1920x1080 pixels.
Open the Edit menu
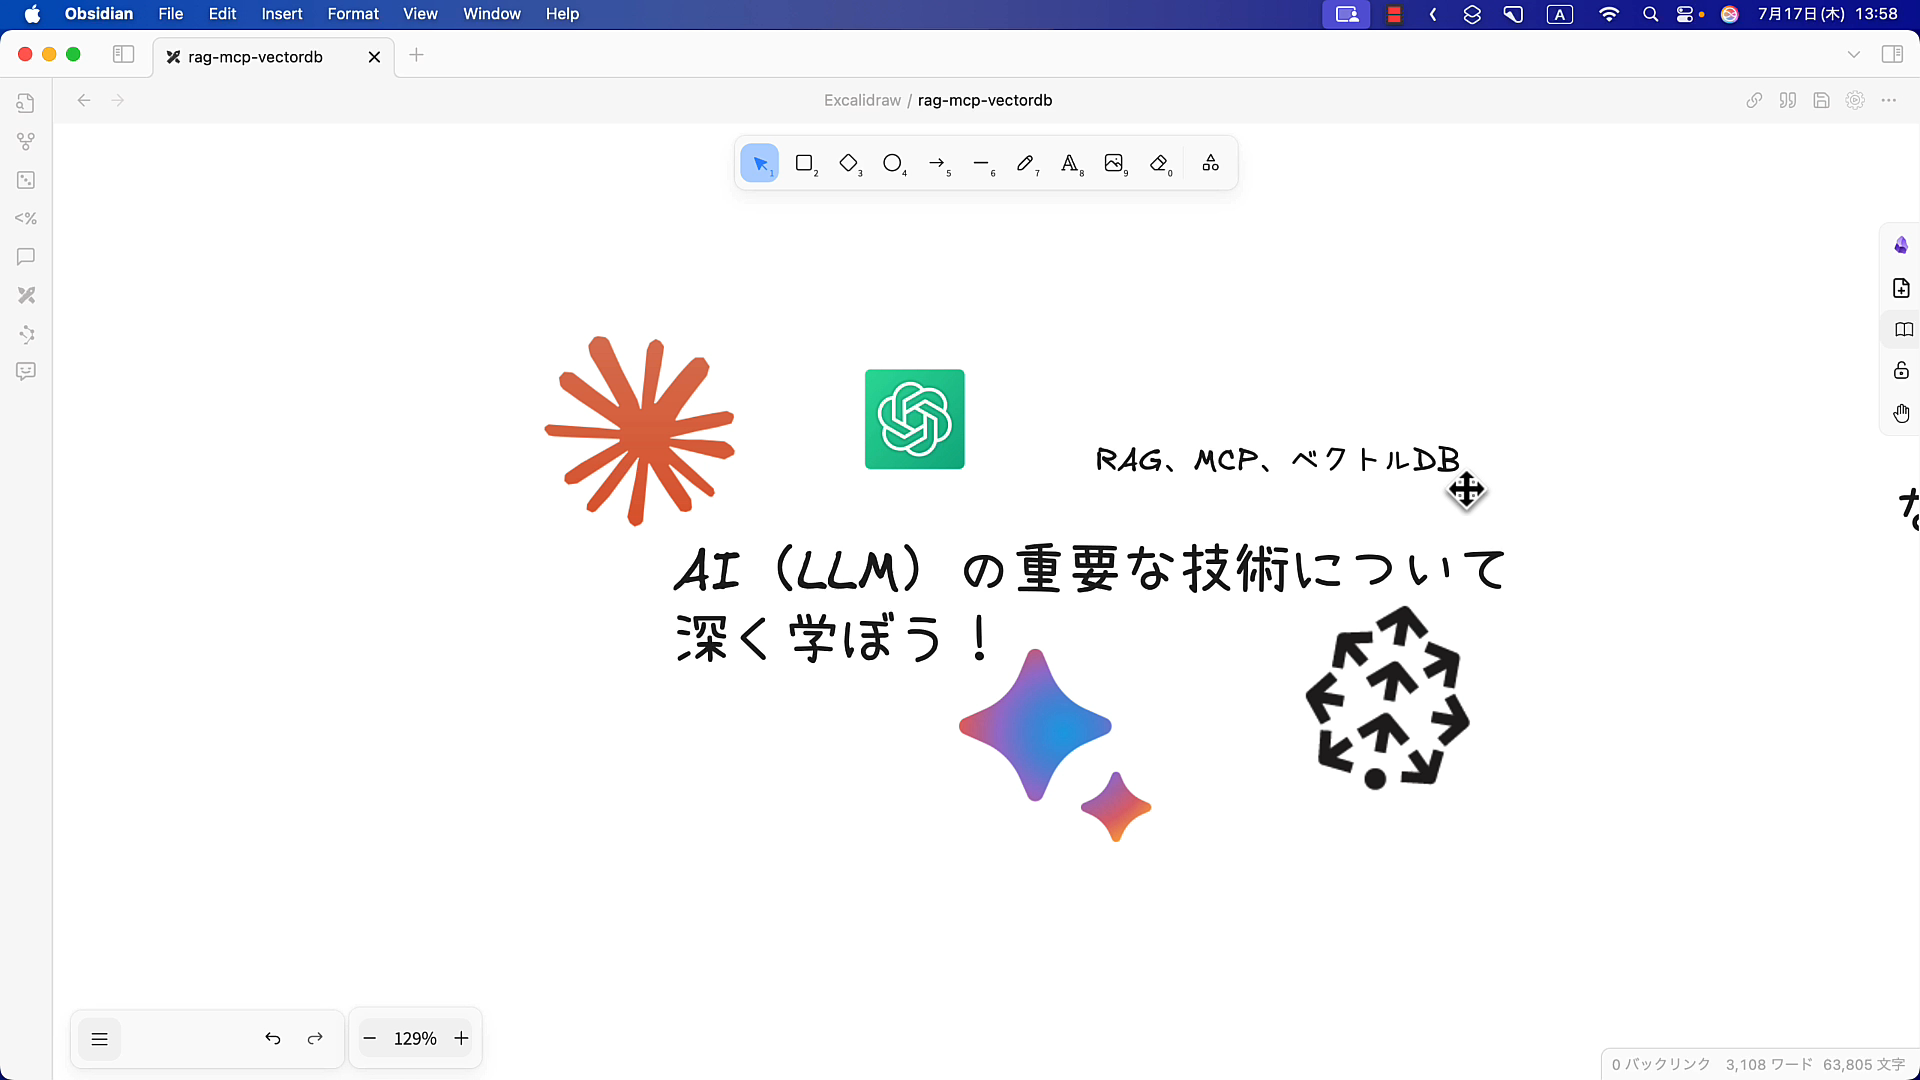[222, 14]
